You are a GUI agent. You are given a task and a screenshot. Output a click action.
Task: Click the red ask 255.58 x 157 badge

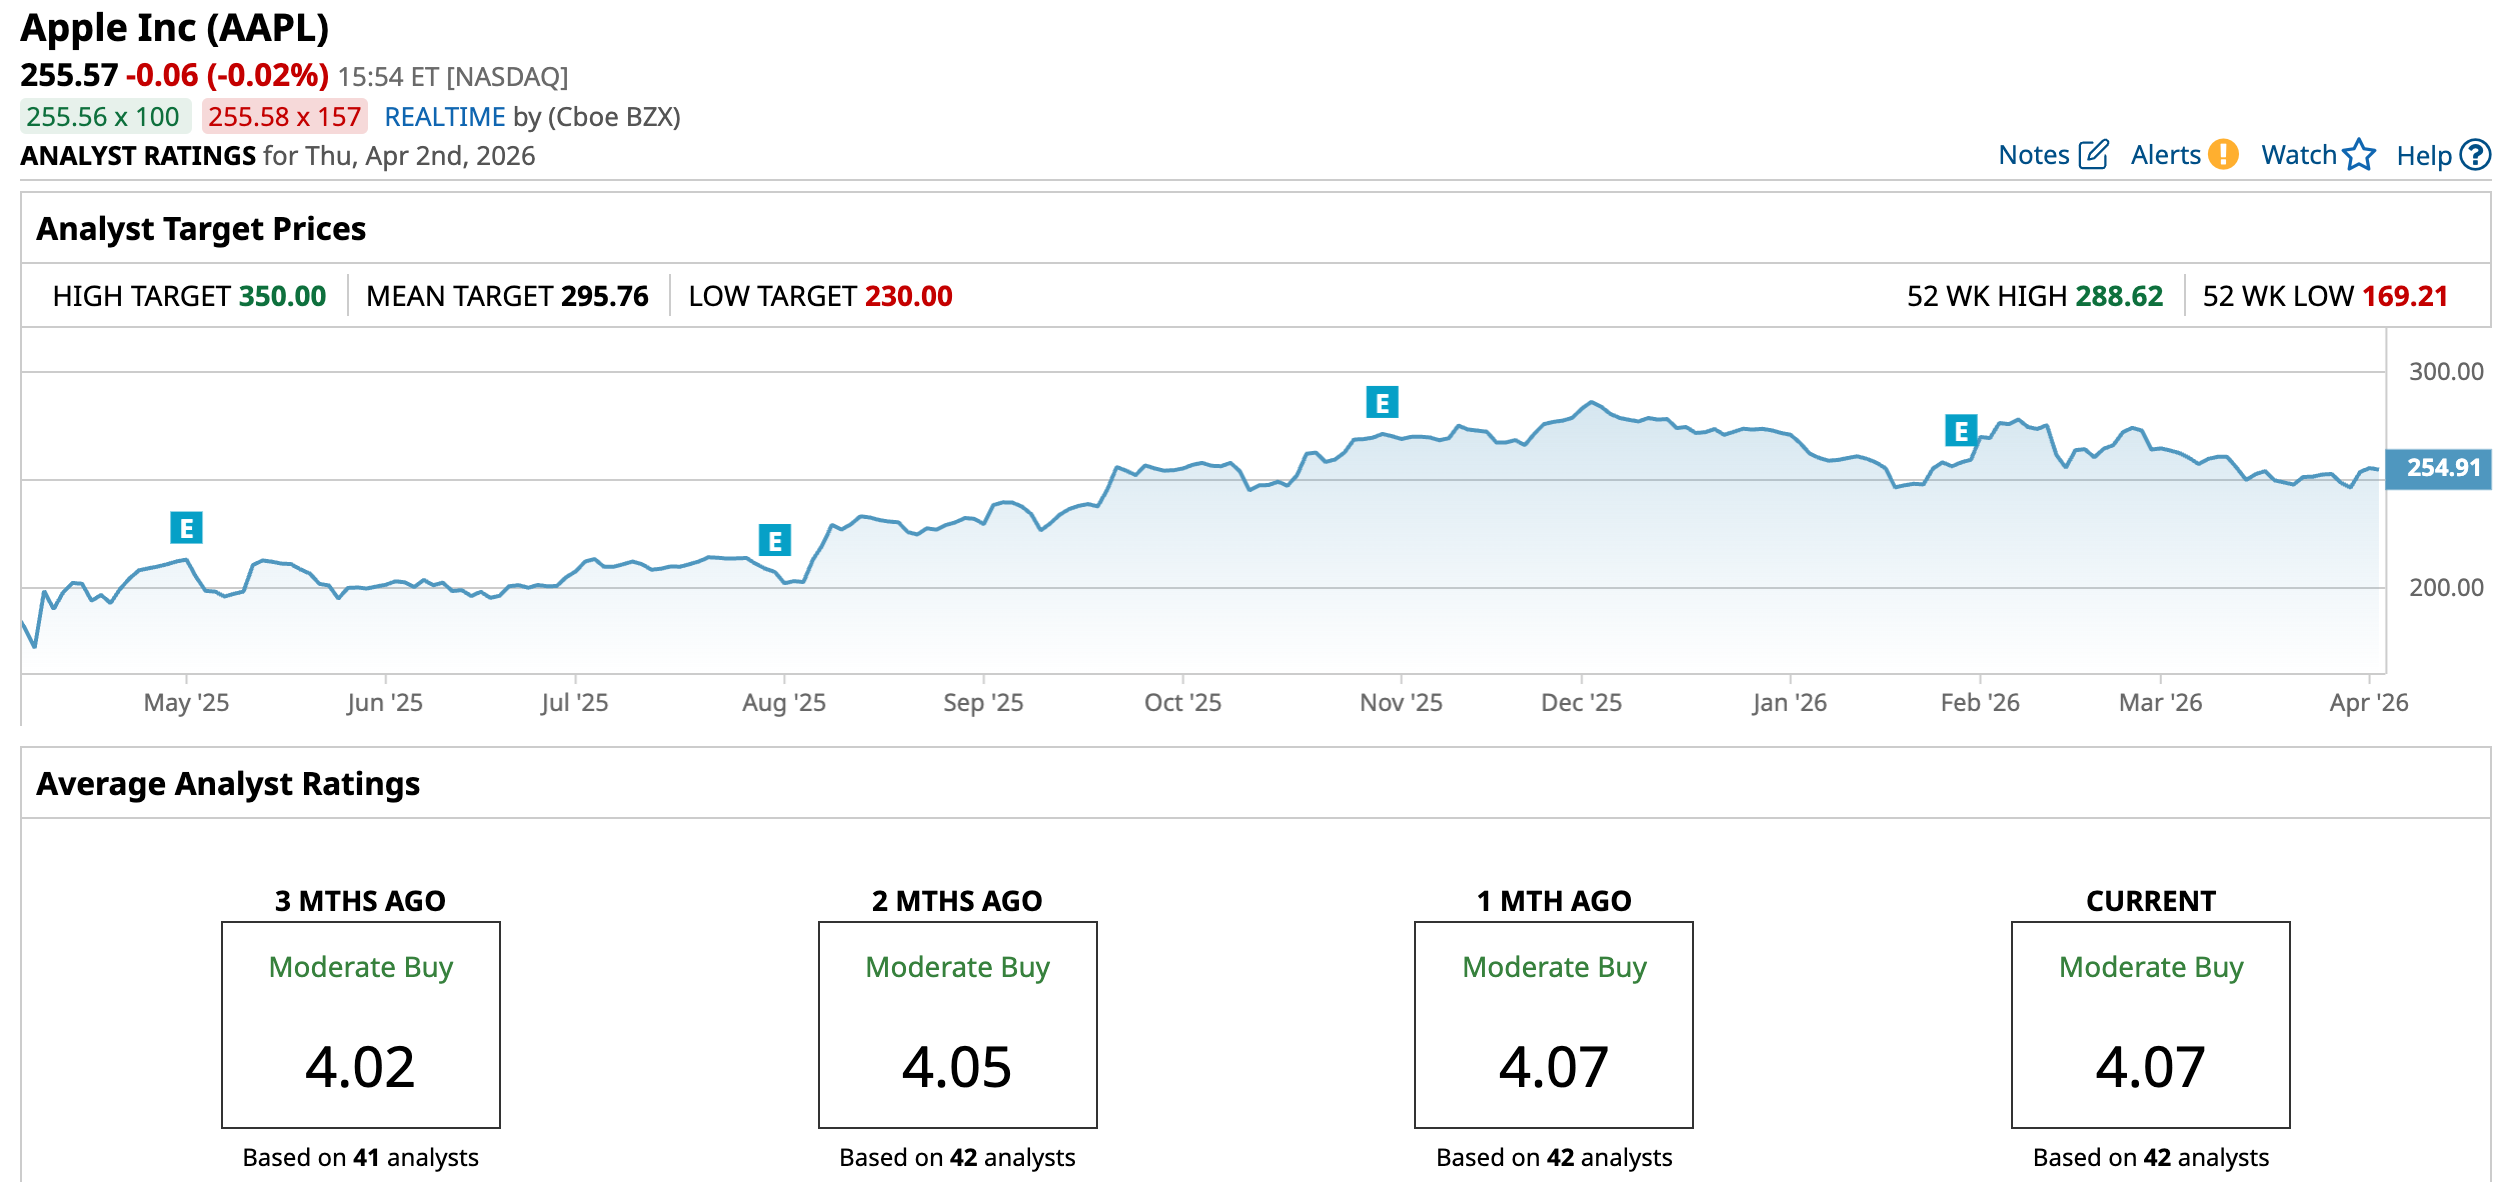284,117
